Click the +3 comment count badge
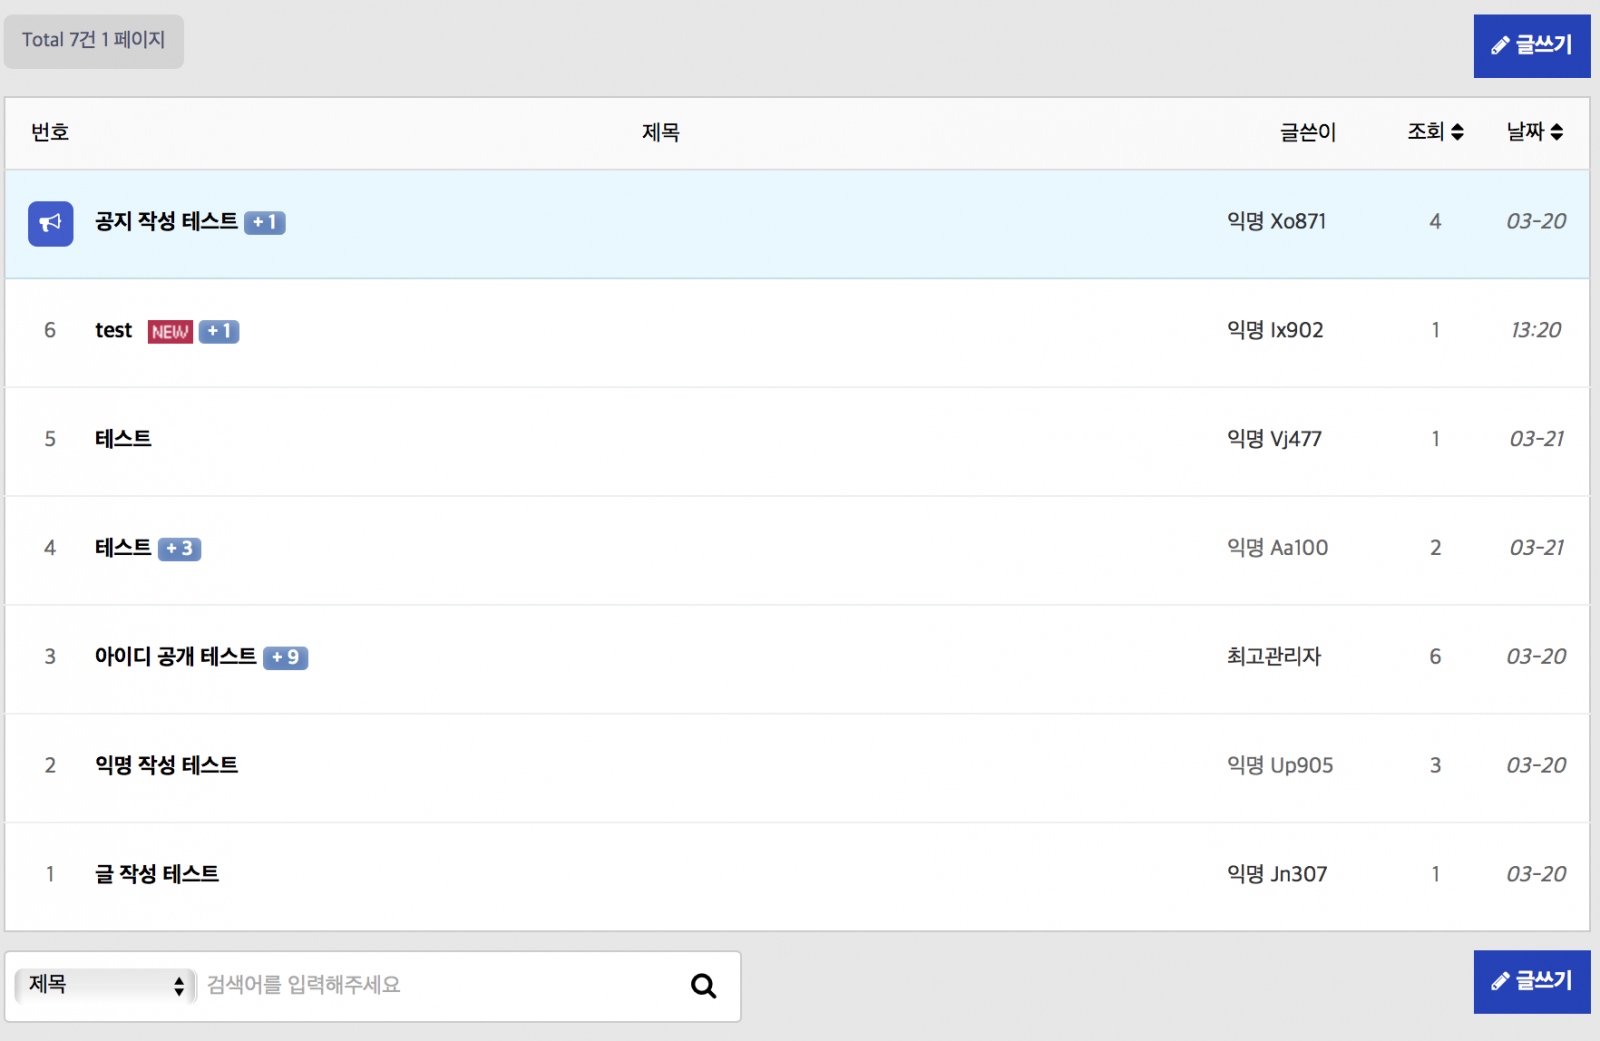This screenshot has height=1041, width=1600. click(x=180, y=549)
